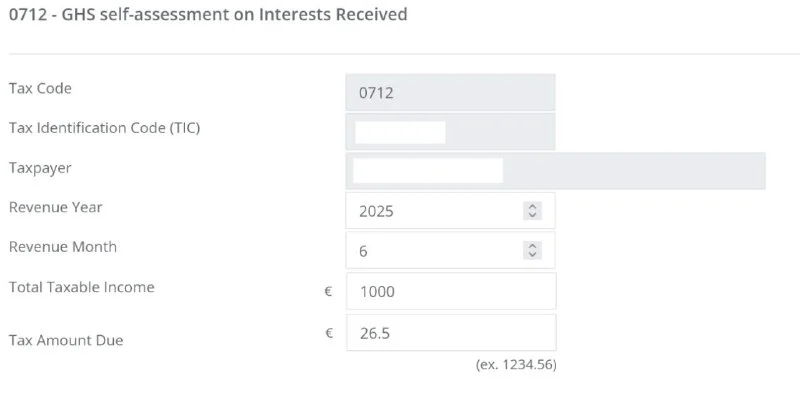The image size is (800, 409).
Task: Decrement Revenue Month with the down arrow
Action: coord(532,255)
